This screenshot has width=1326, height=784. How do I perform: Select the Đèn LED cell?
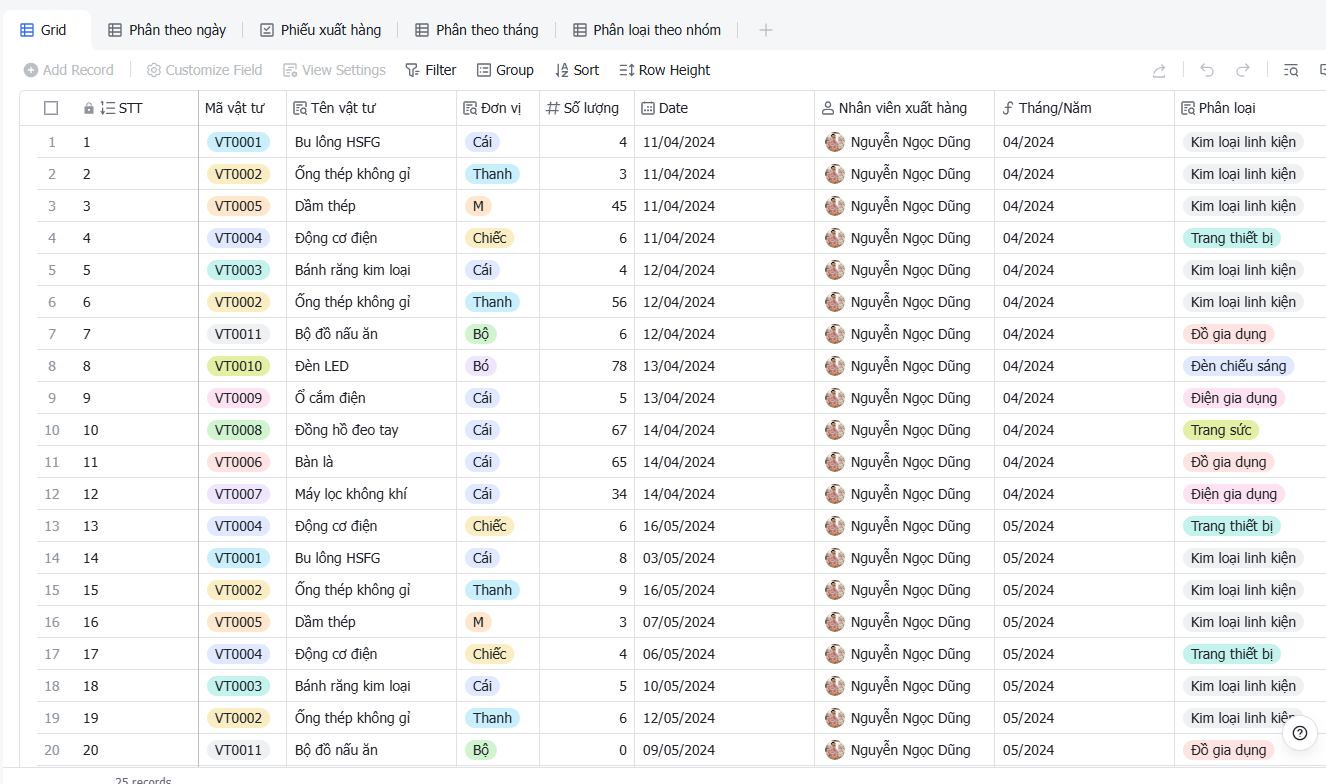click(x=371, y=366)
